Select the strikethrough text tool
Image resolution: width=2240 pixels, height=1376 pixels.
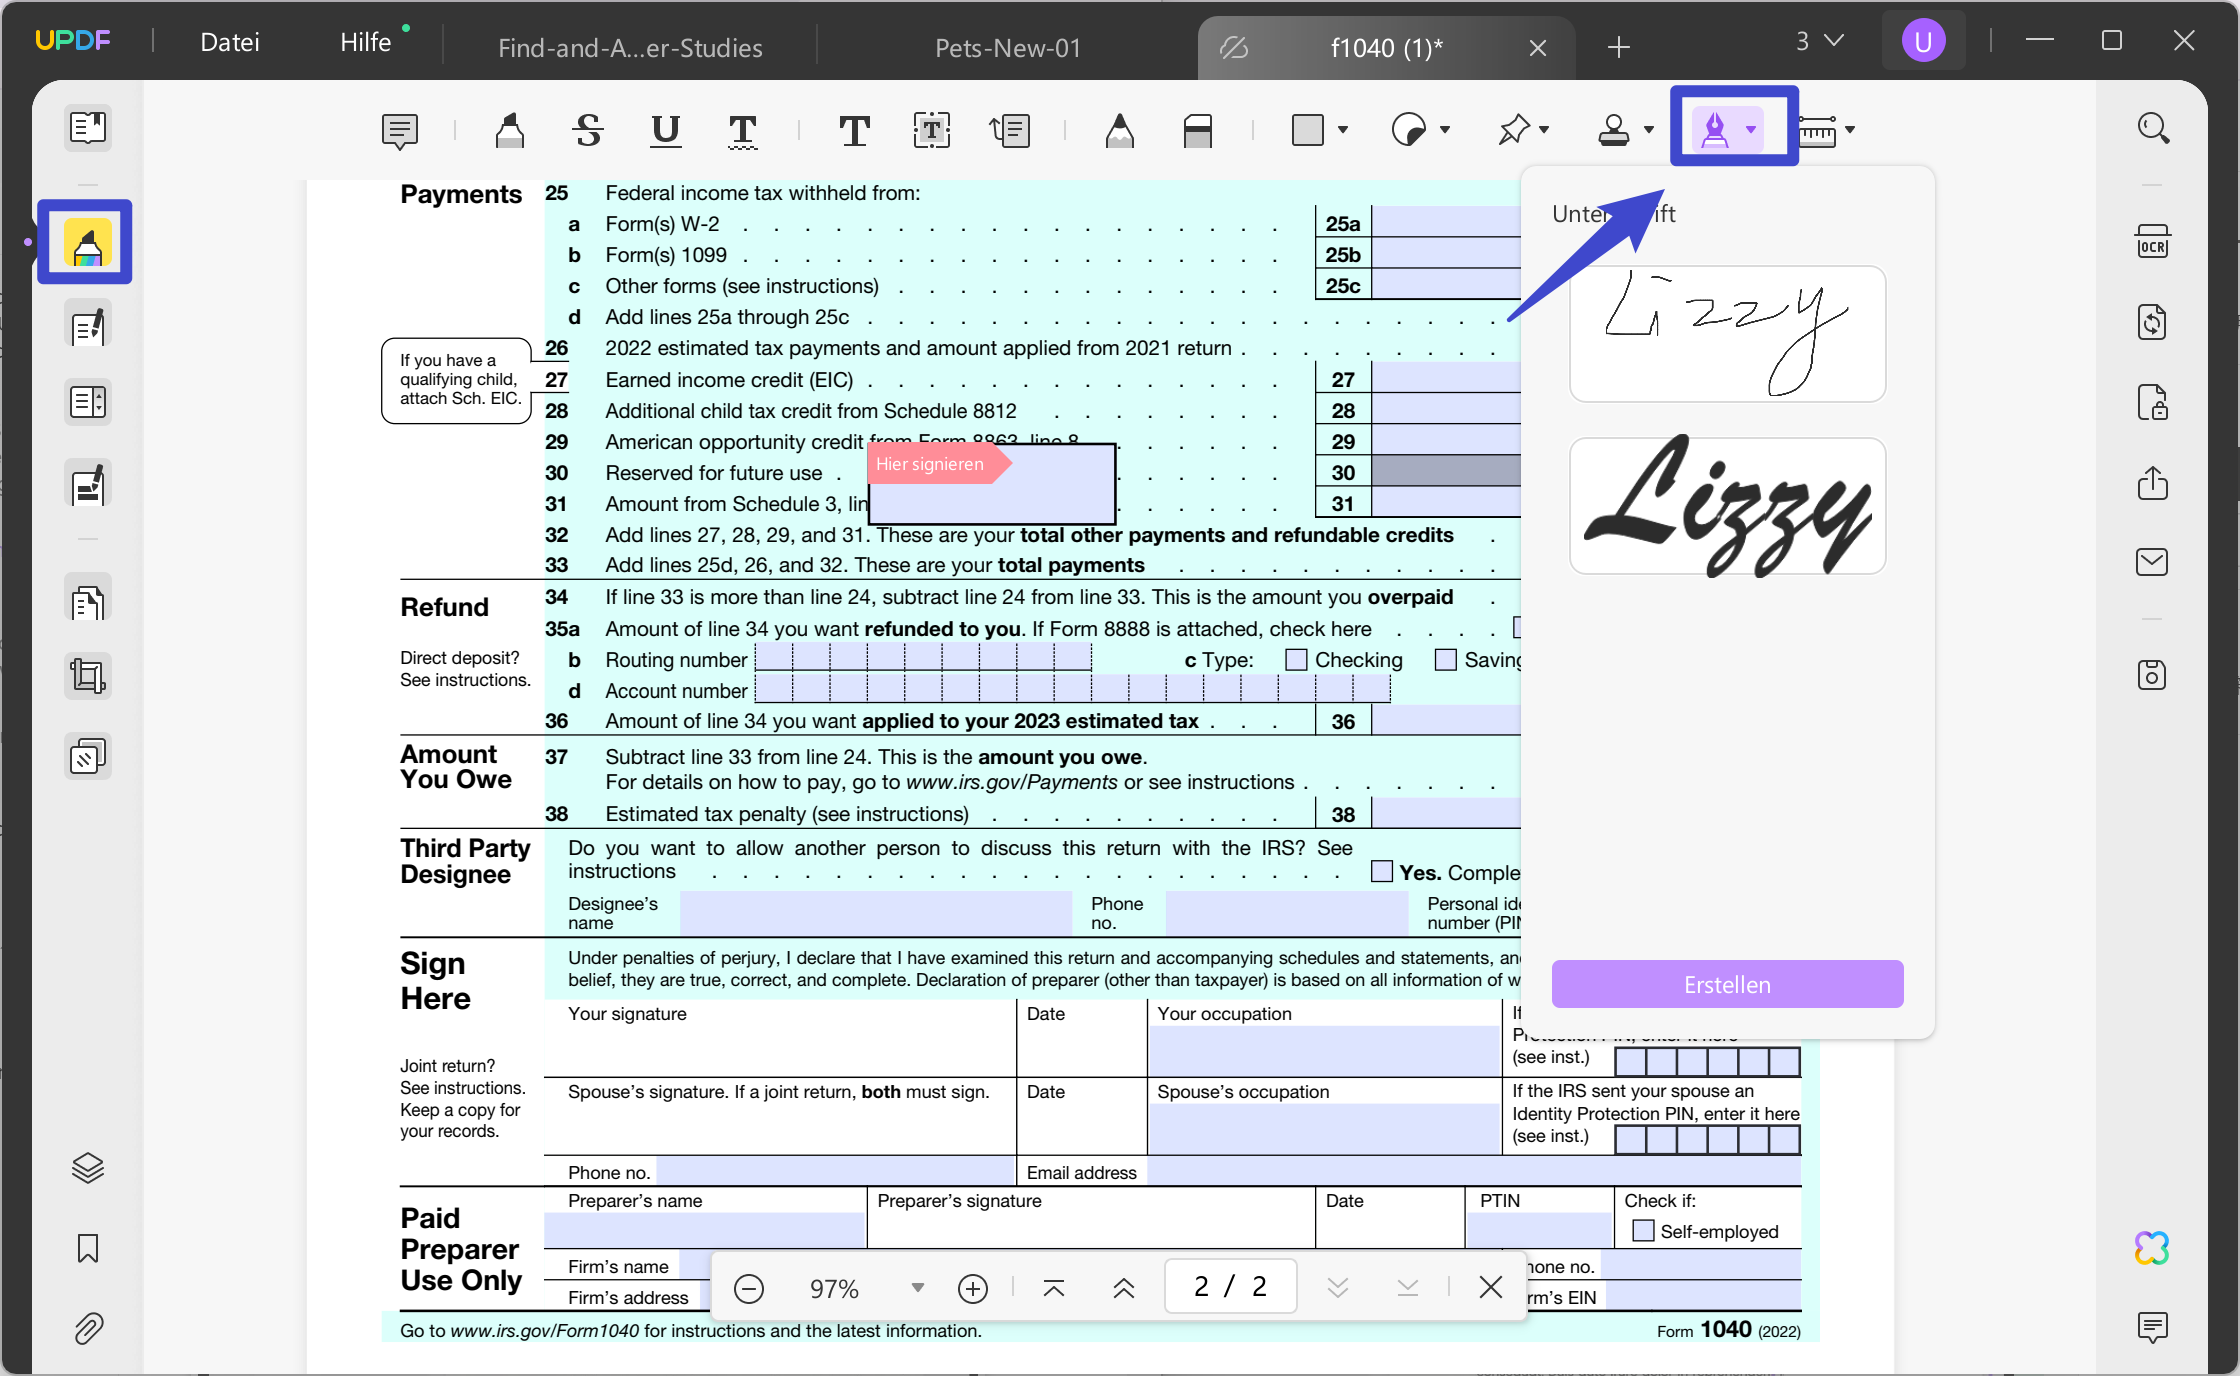click(x=587, y=130)
